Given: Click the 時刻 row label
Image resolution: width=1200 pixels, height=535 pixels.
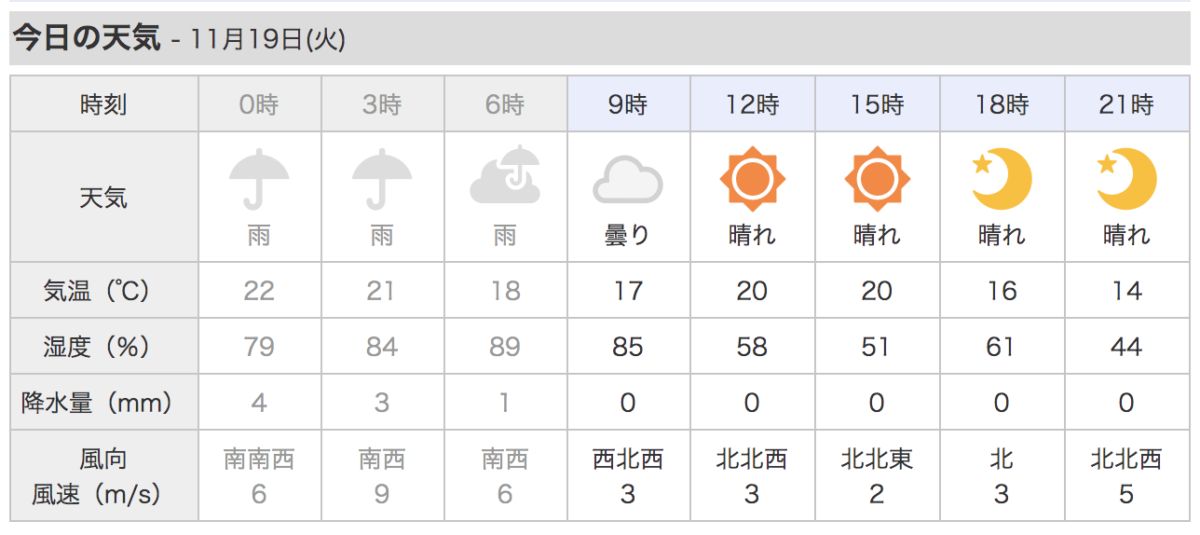Looking at the screenshot, I should point(104,104).
